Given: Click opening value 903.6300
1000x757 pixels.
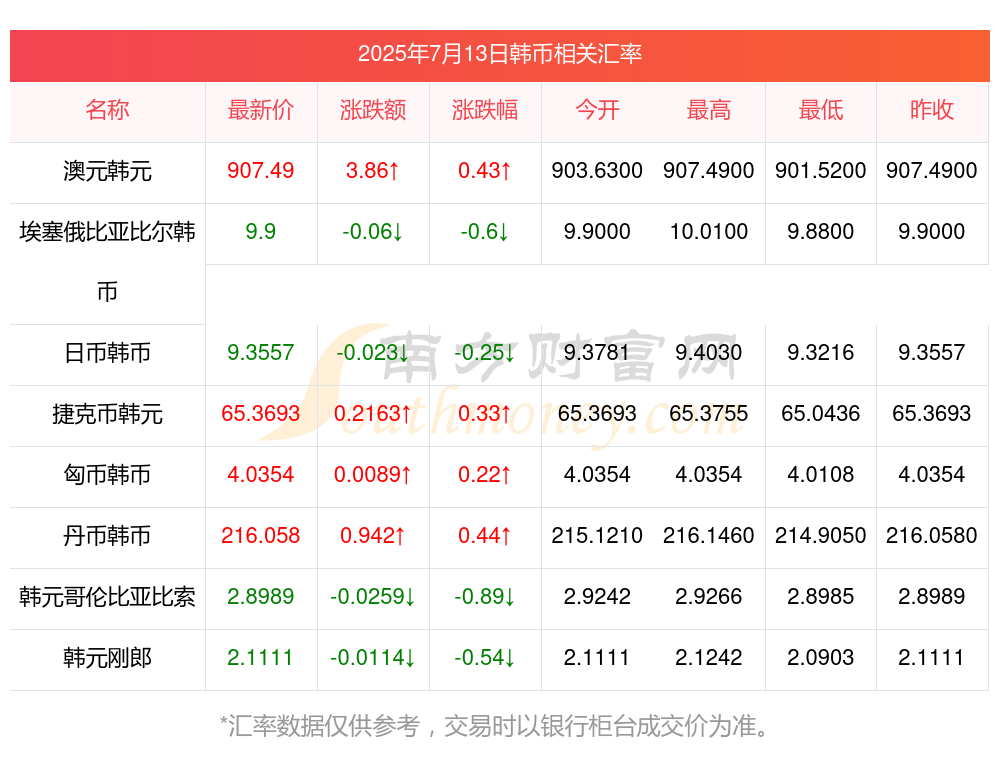Looking at the screenshot, I should [597, 171].
